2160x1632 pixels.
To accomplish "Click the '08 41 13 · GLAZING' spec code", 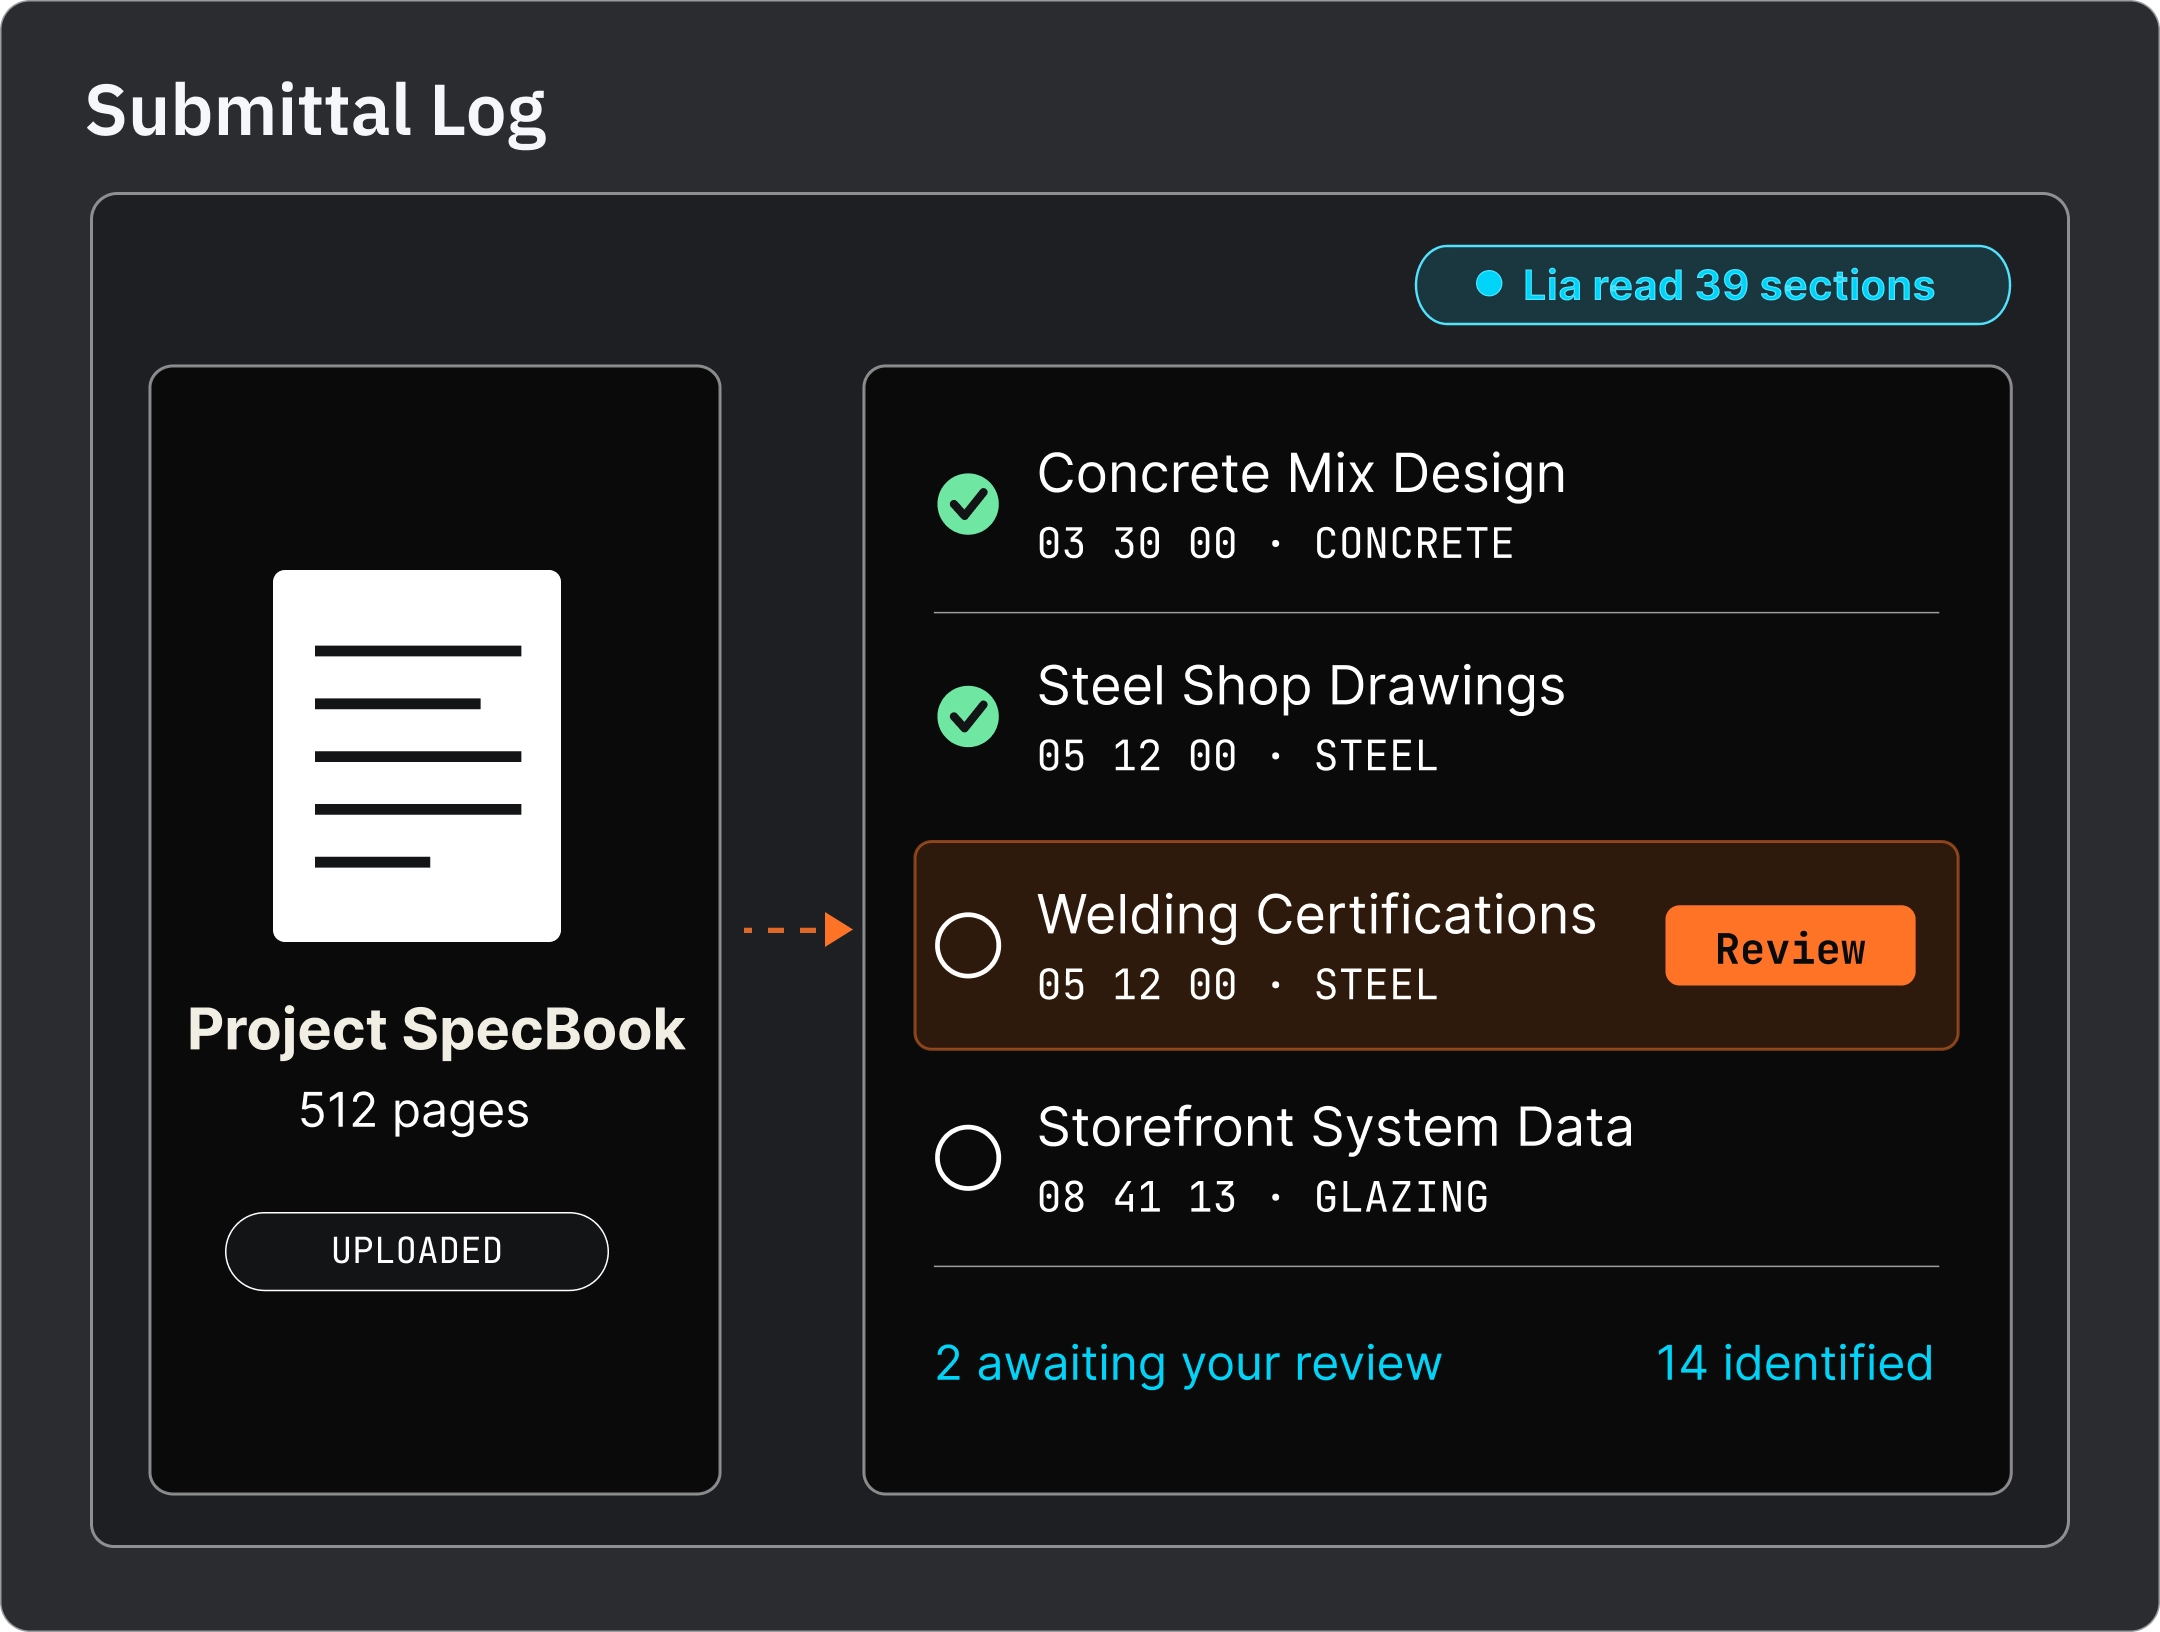I will pyautogui.click(x=1263, y=1197).
